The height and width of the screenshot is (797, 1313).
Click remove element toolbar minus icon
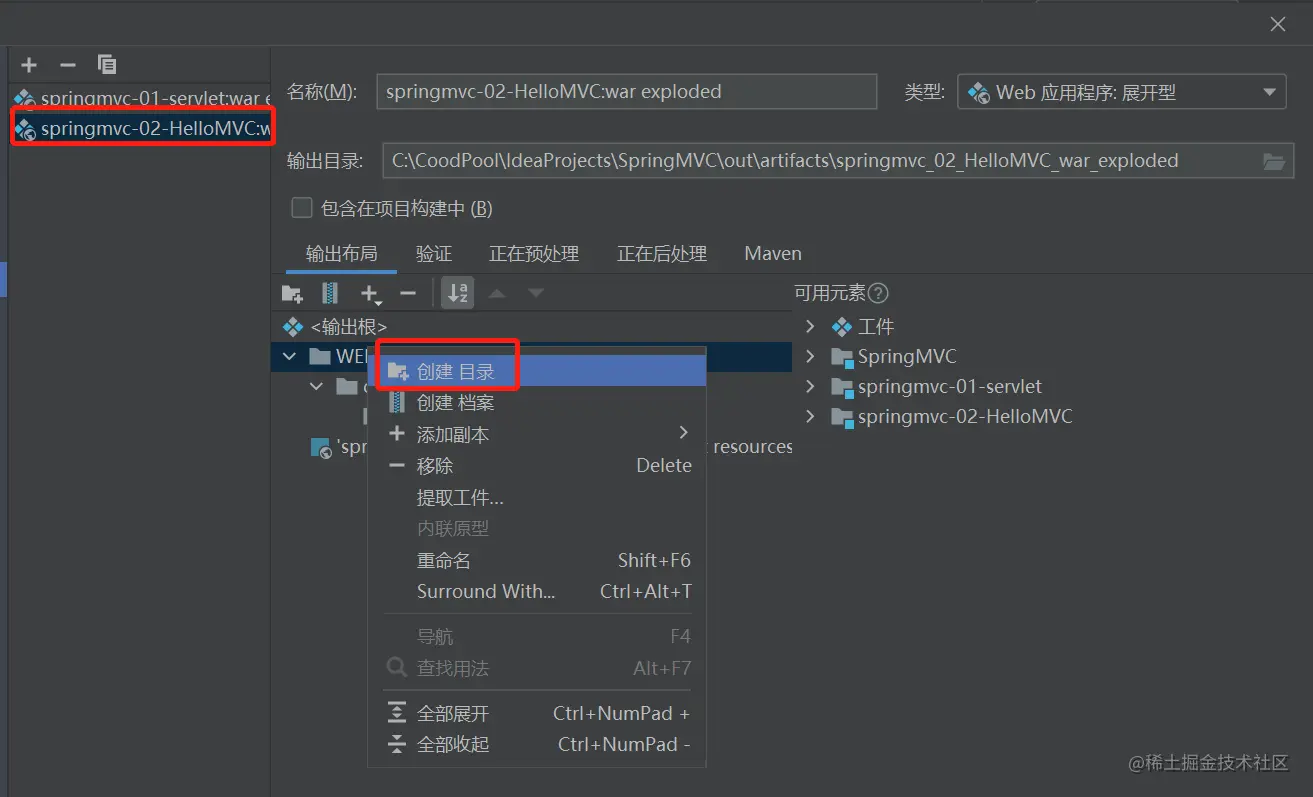[407, 293]
